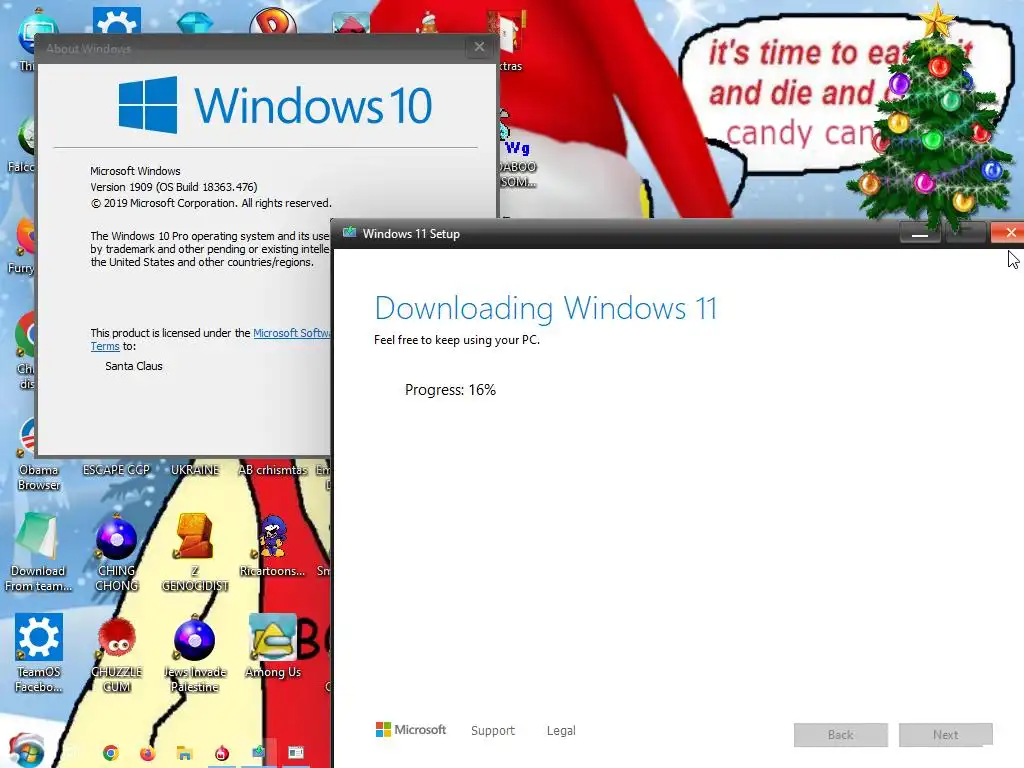Image resolution: width=1024 pixels, height=768 pixels.
Task: Click the red ornament app on taskbar
Action: pos(222,753)
